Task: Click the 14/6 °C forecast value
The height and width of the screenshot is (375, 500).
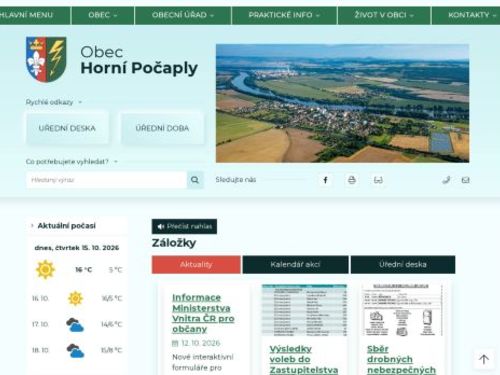Action: point(111,324)
